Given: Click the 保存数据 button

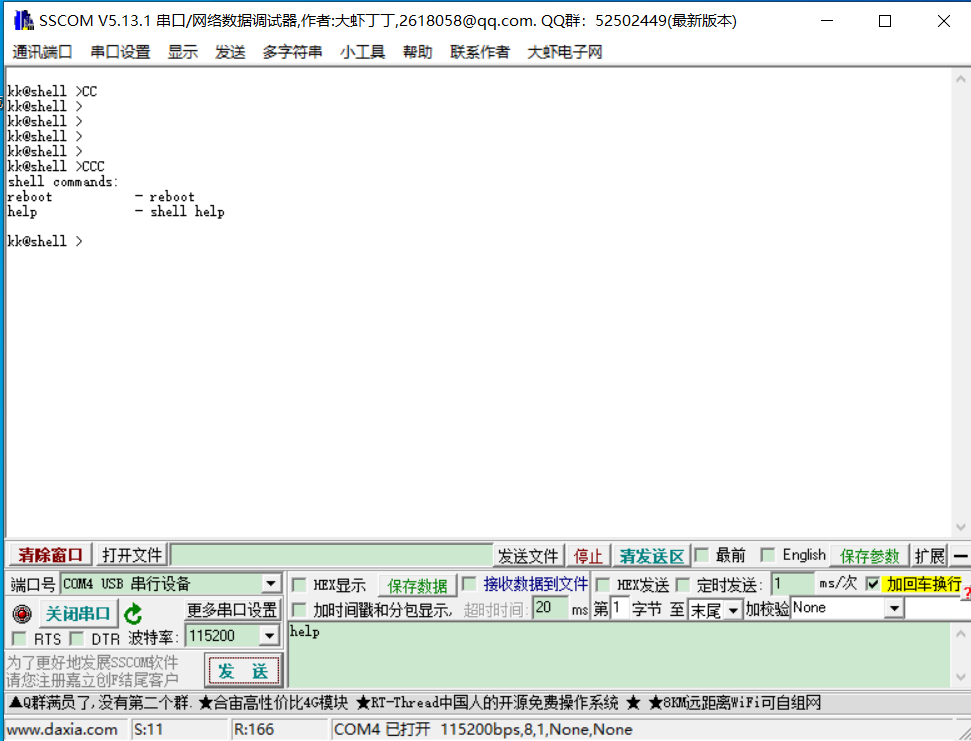Looking at the screenshot, I should click(x=417, y=585).
